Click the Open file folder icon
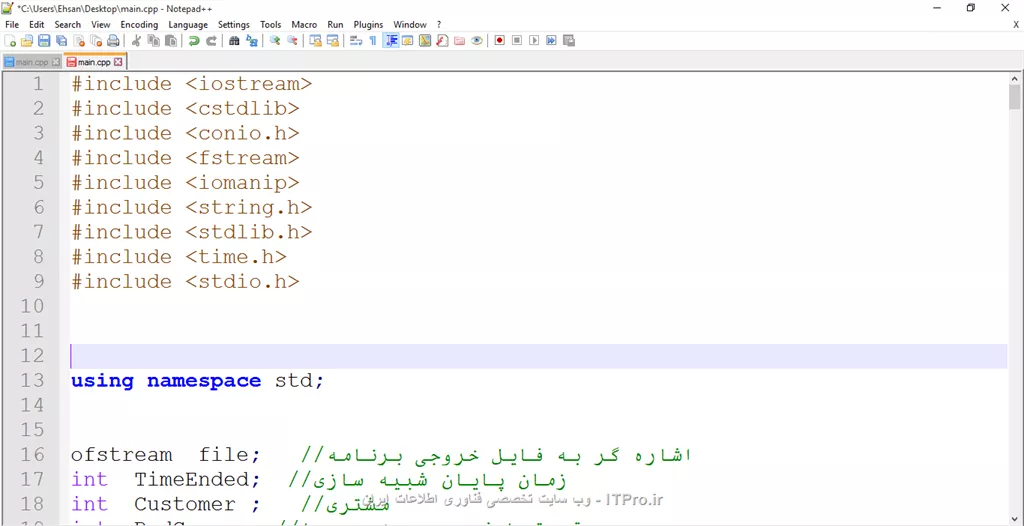The width and height of the screenshot is (1024, 526). [x=27, y=41]
